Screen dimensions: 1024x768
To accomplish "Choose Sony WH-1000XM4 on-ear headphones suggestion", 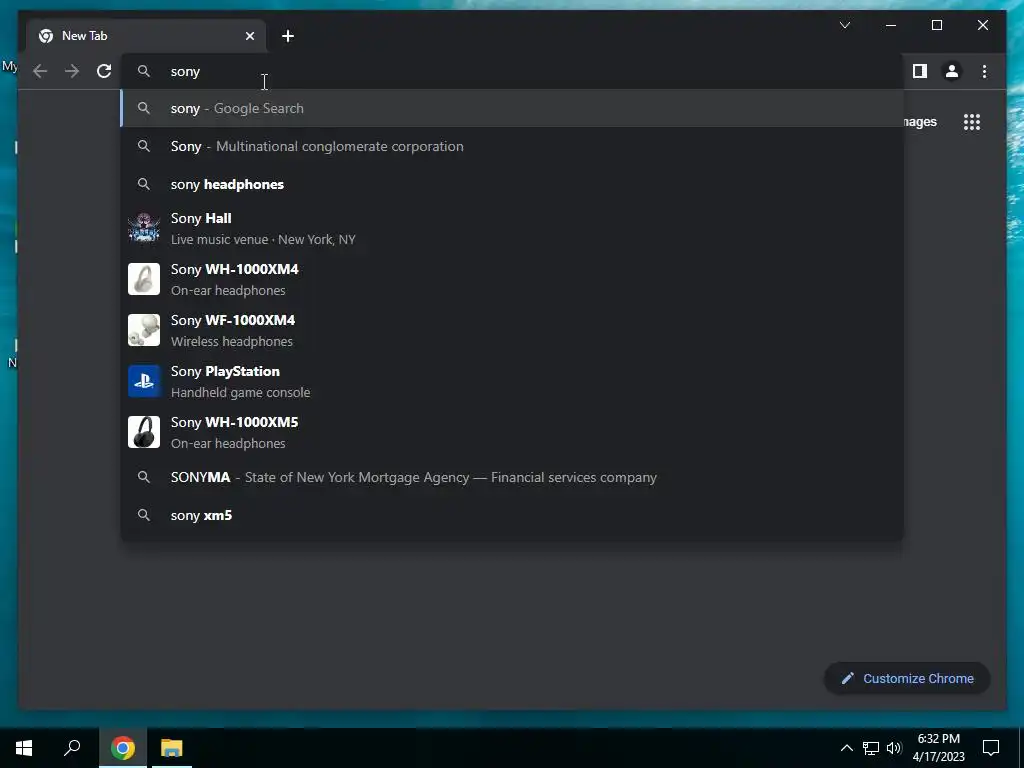I will tap(512, 280).
